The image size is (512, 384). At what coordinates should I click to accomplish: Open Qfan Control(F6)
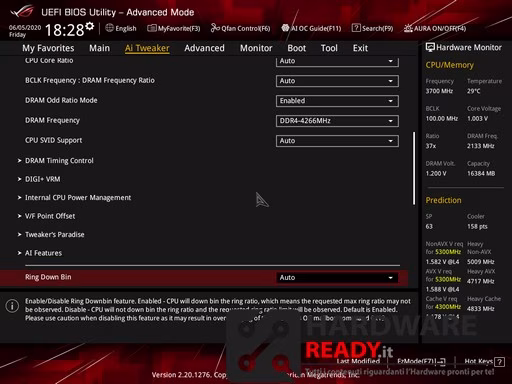pyautogui.click(x=240, y=28)
